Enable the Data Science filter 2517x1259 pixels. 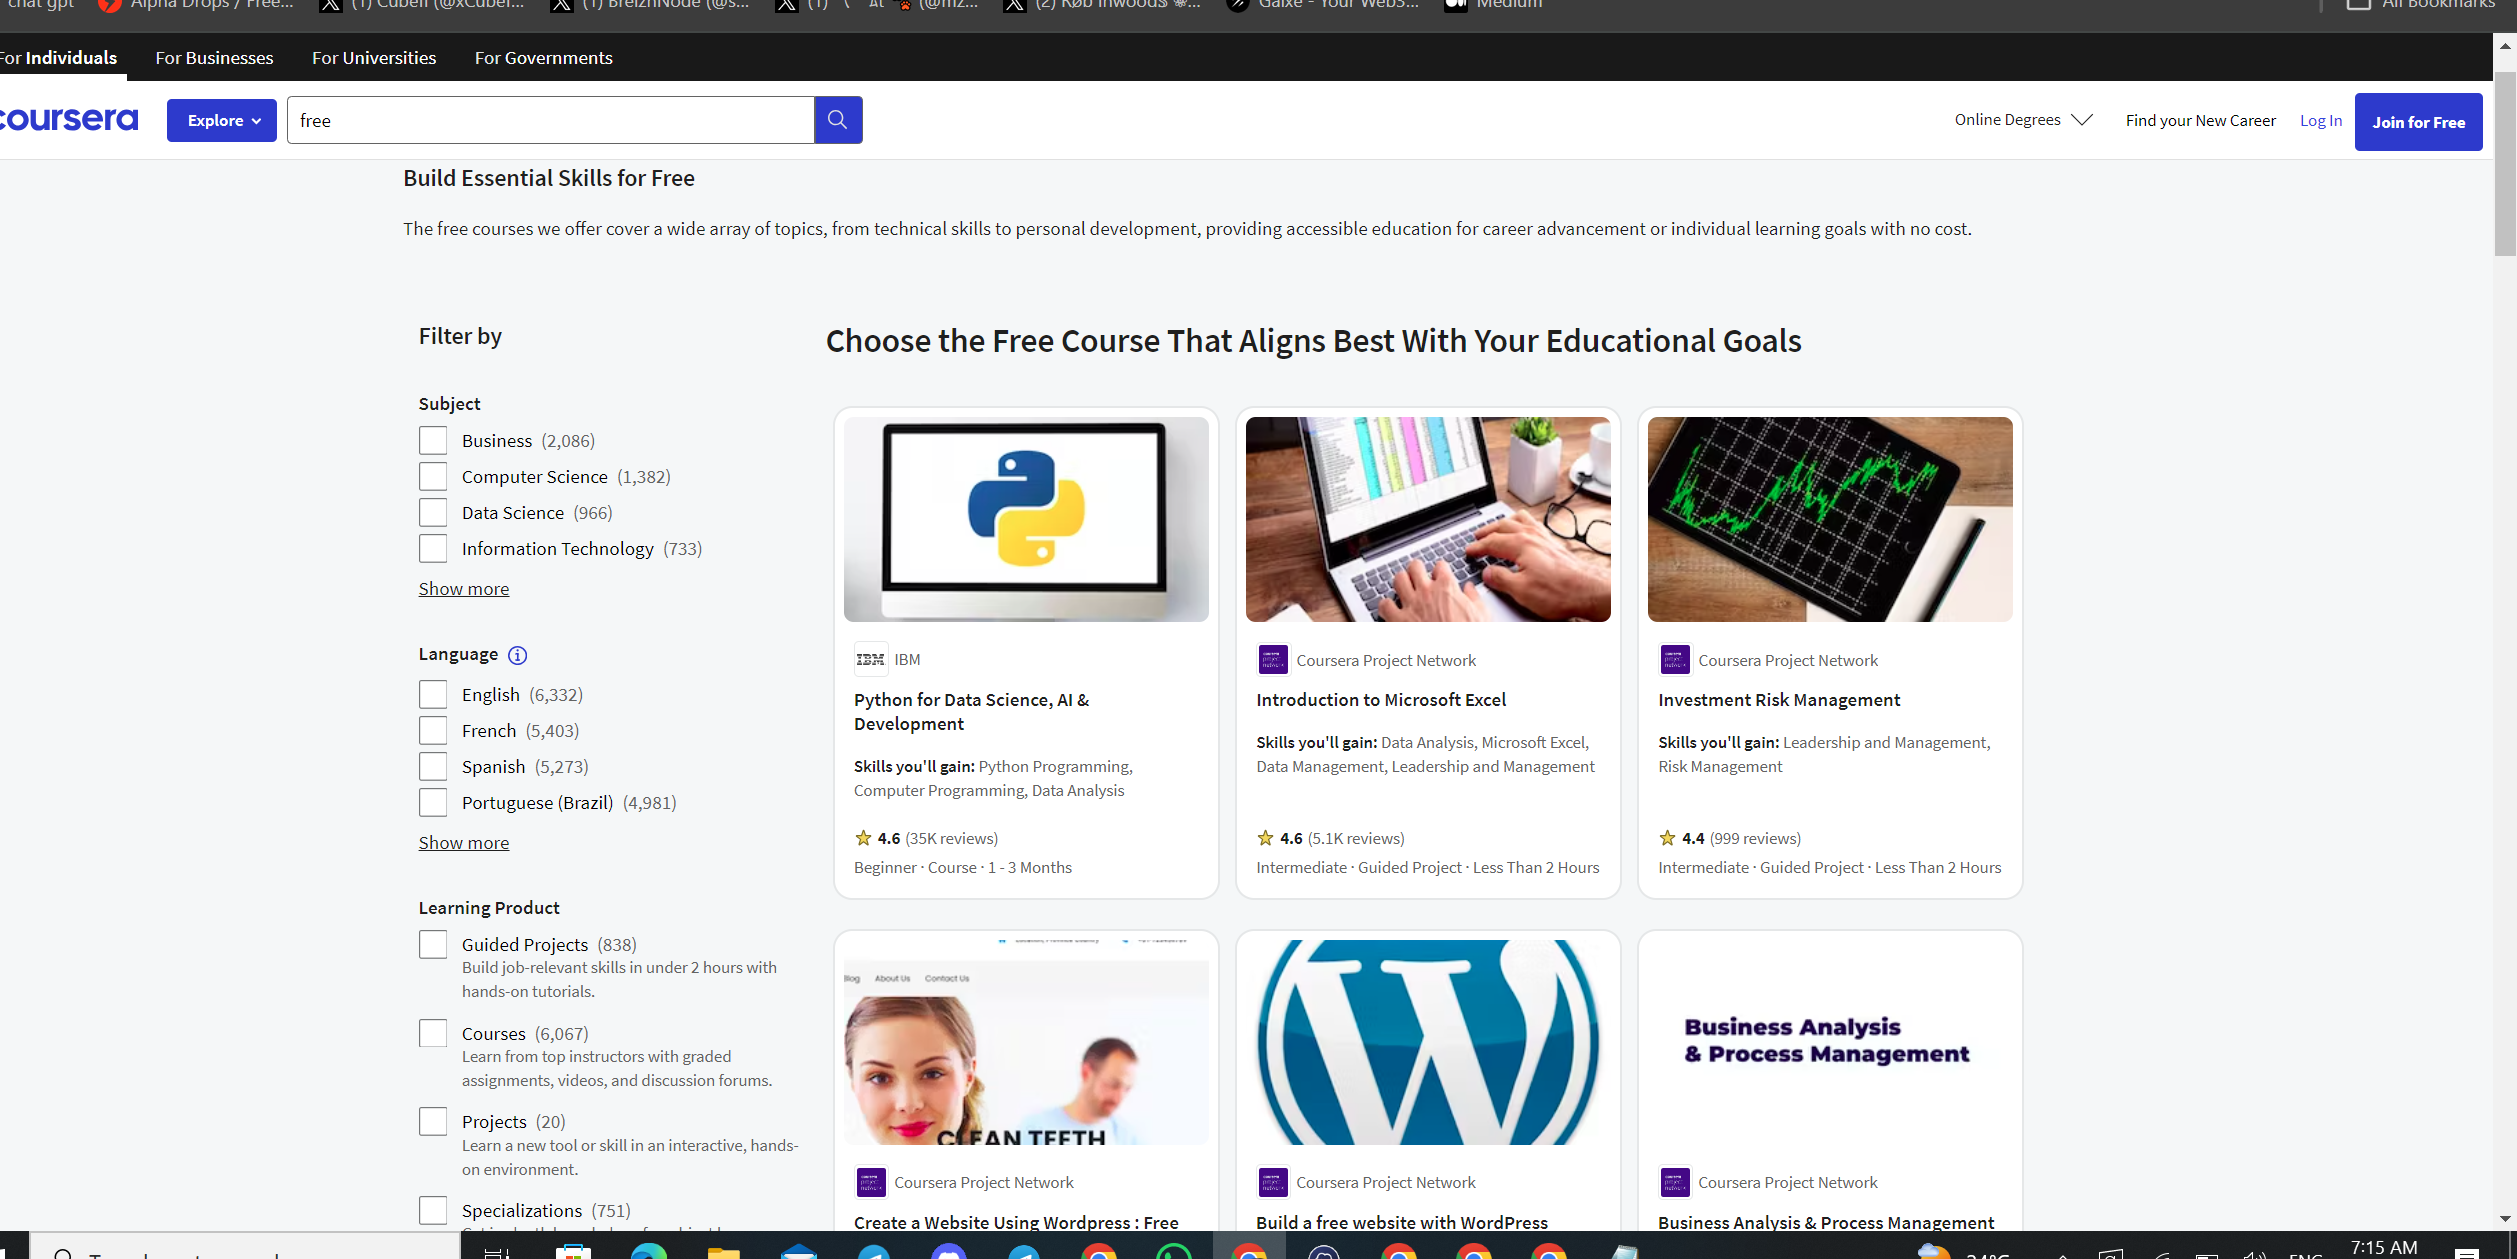pos(433,513)
